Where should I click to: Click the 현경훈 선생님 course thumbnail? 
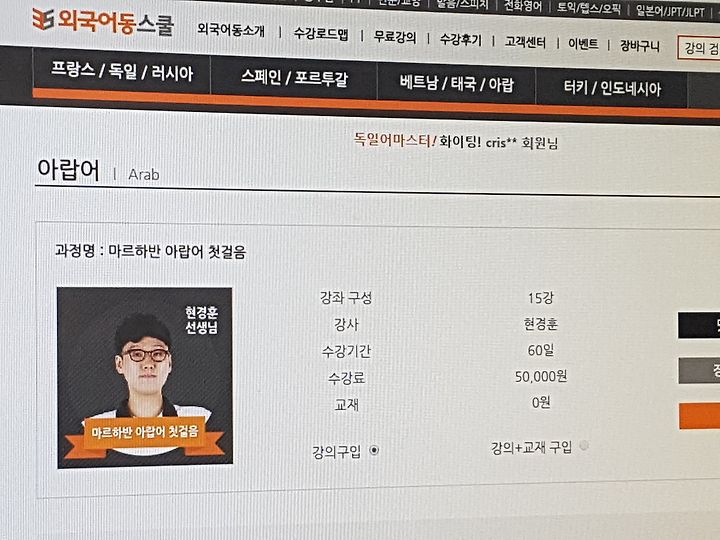pos(145,377)
